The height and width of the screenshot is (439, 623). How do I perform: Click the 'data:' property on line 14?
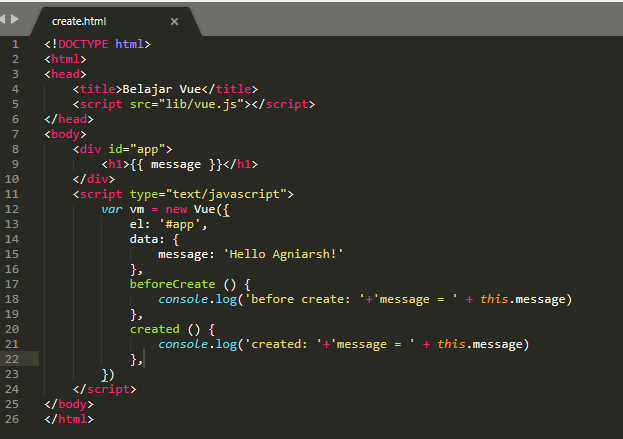147,239
